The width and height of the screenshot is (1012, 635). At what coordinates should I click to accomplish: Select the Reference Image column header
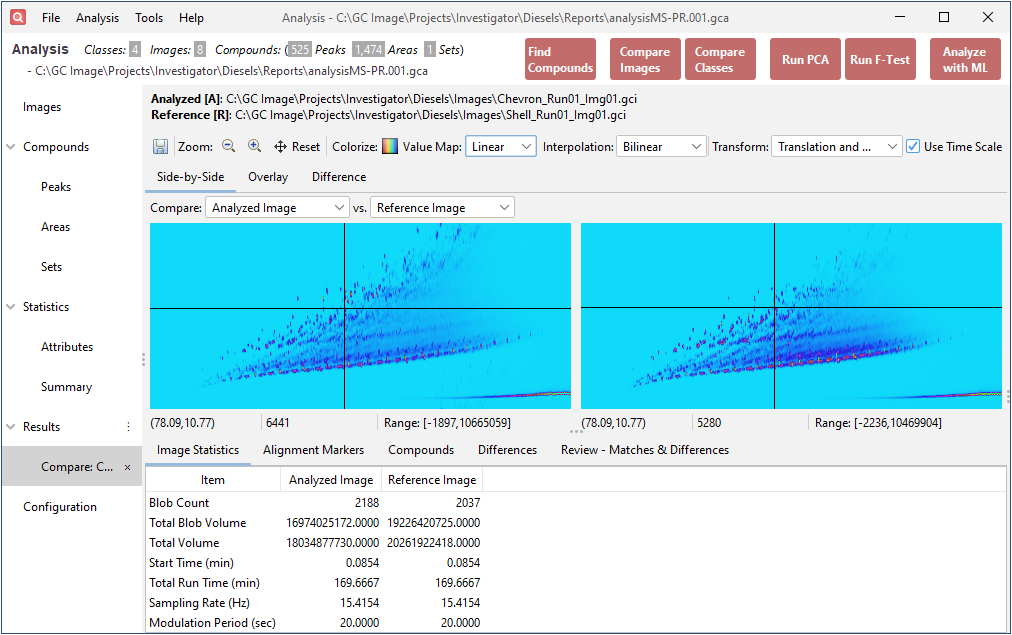coord(431,479)
